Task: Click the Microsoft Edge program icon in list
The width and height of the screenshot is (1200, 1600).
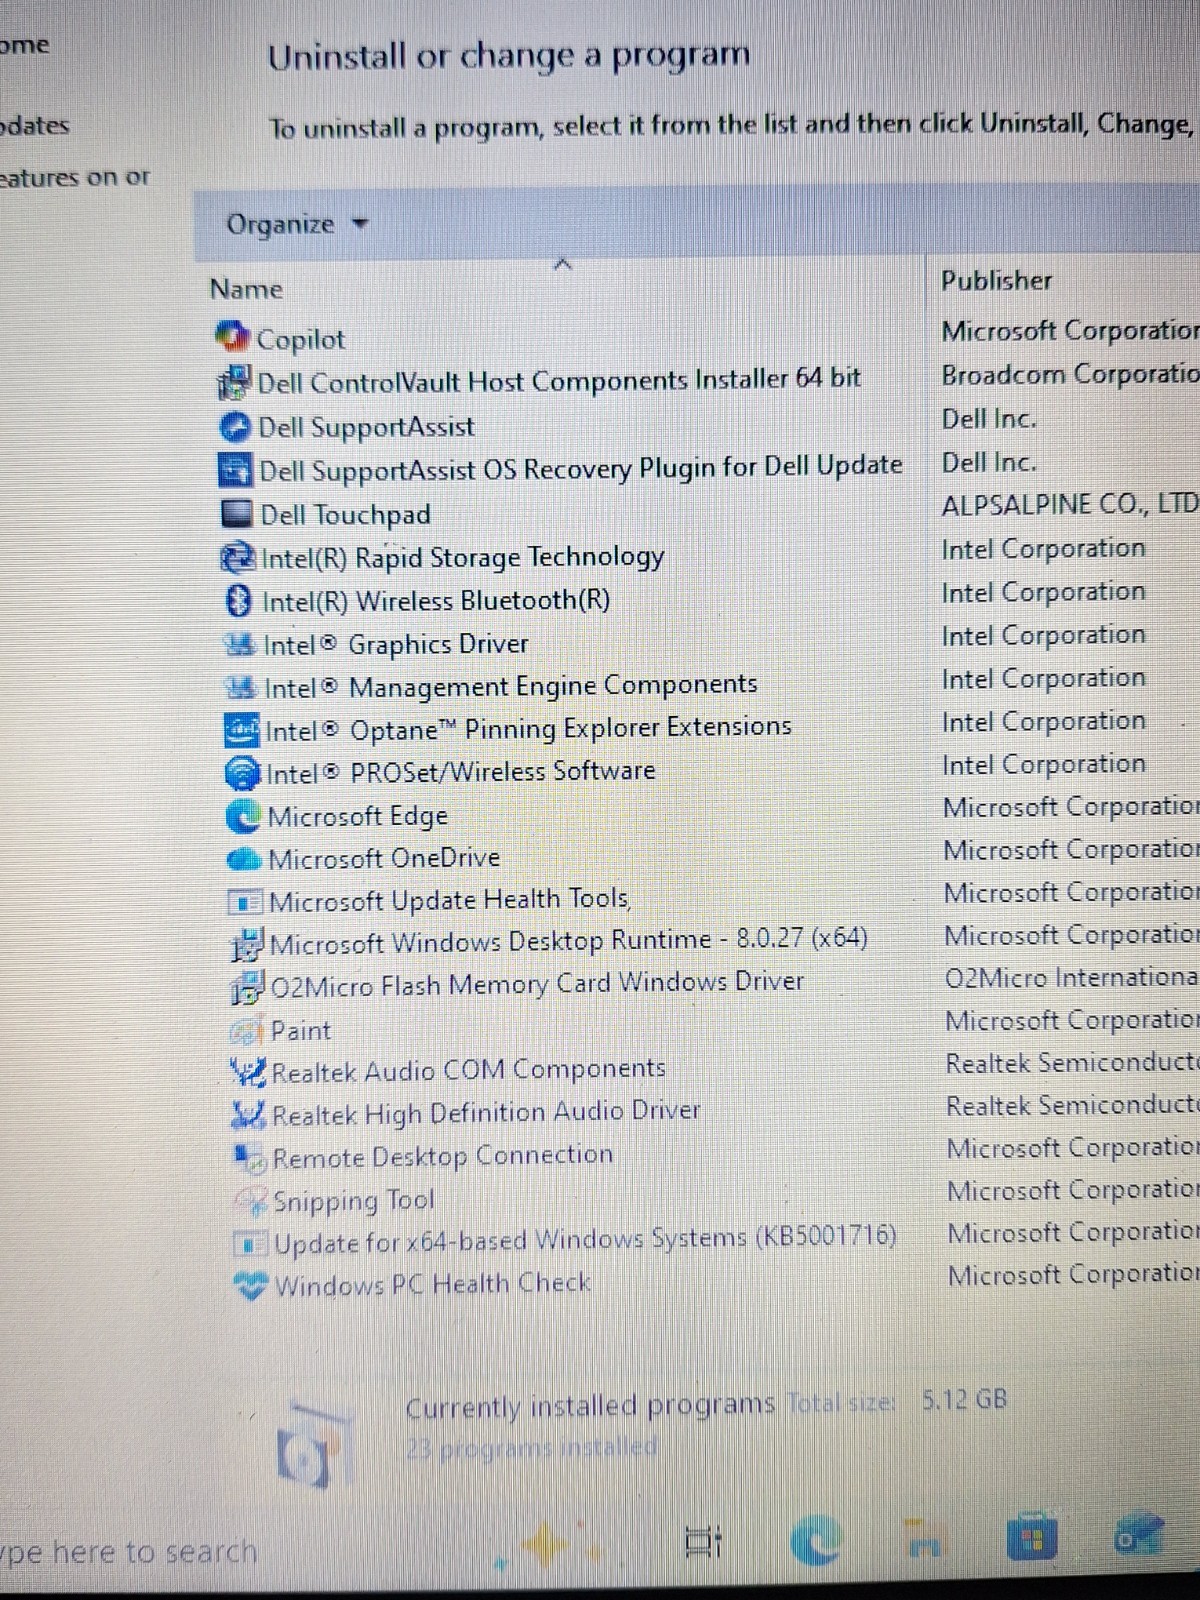Action: (245, 816)
